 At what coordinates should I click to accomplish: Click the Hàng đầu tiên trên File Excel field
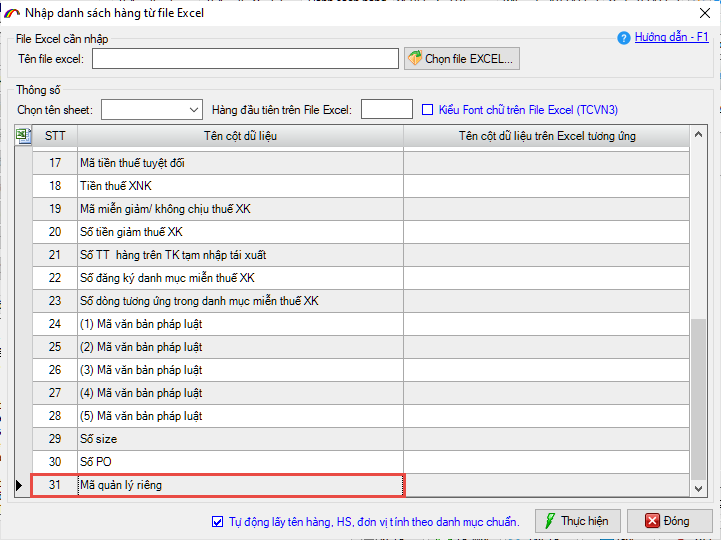click(386, 109)
